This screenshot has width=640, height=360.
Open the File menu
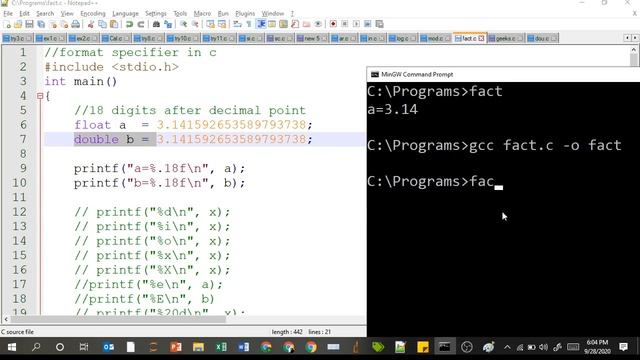(x=8, y=13)
